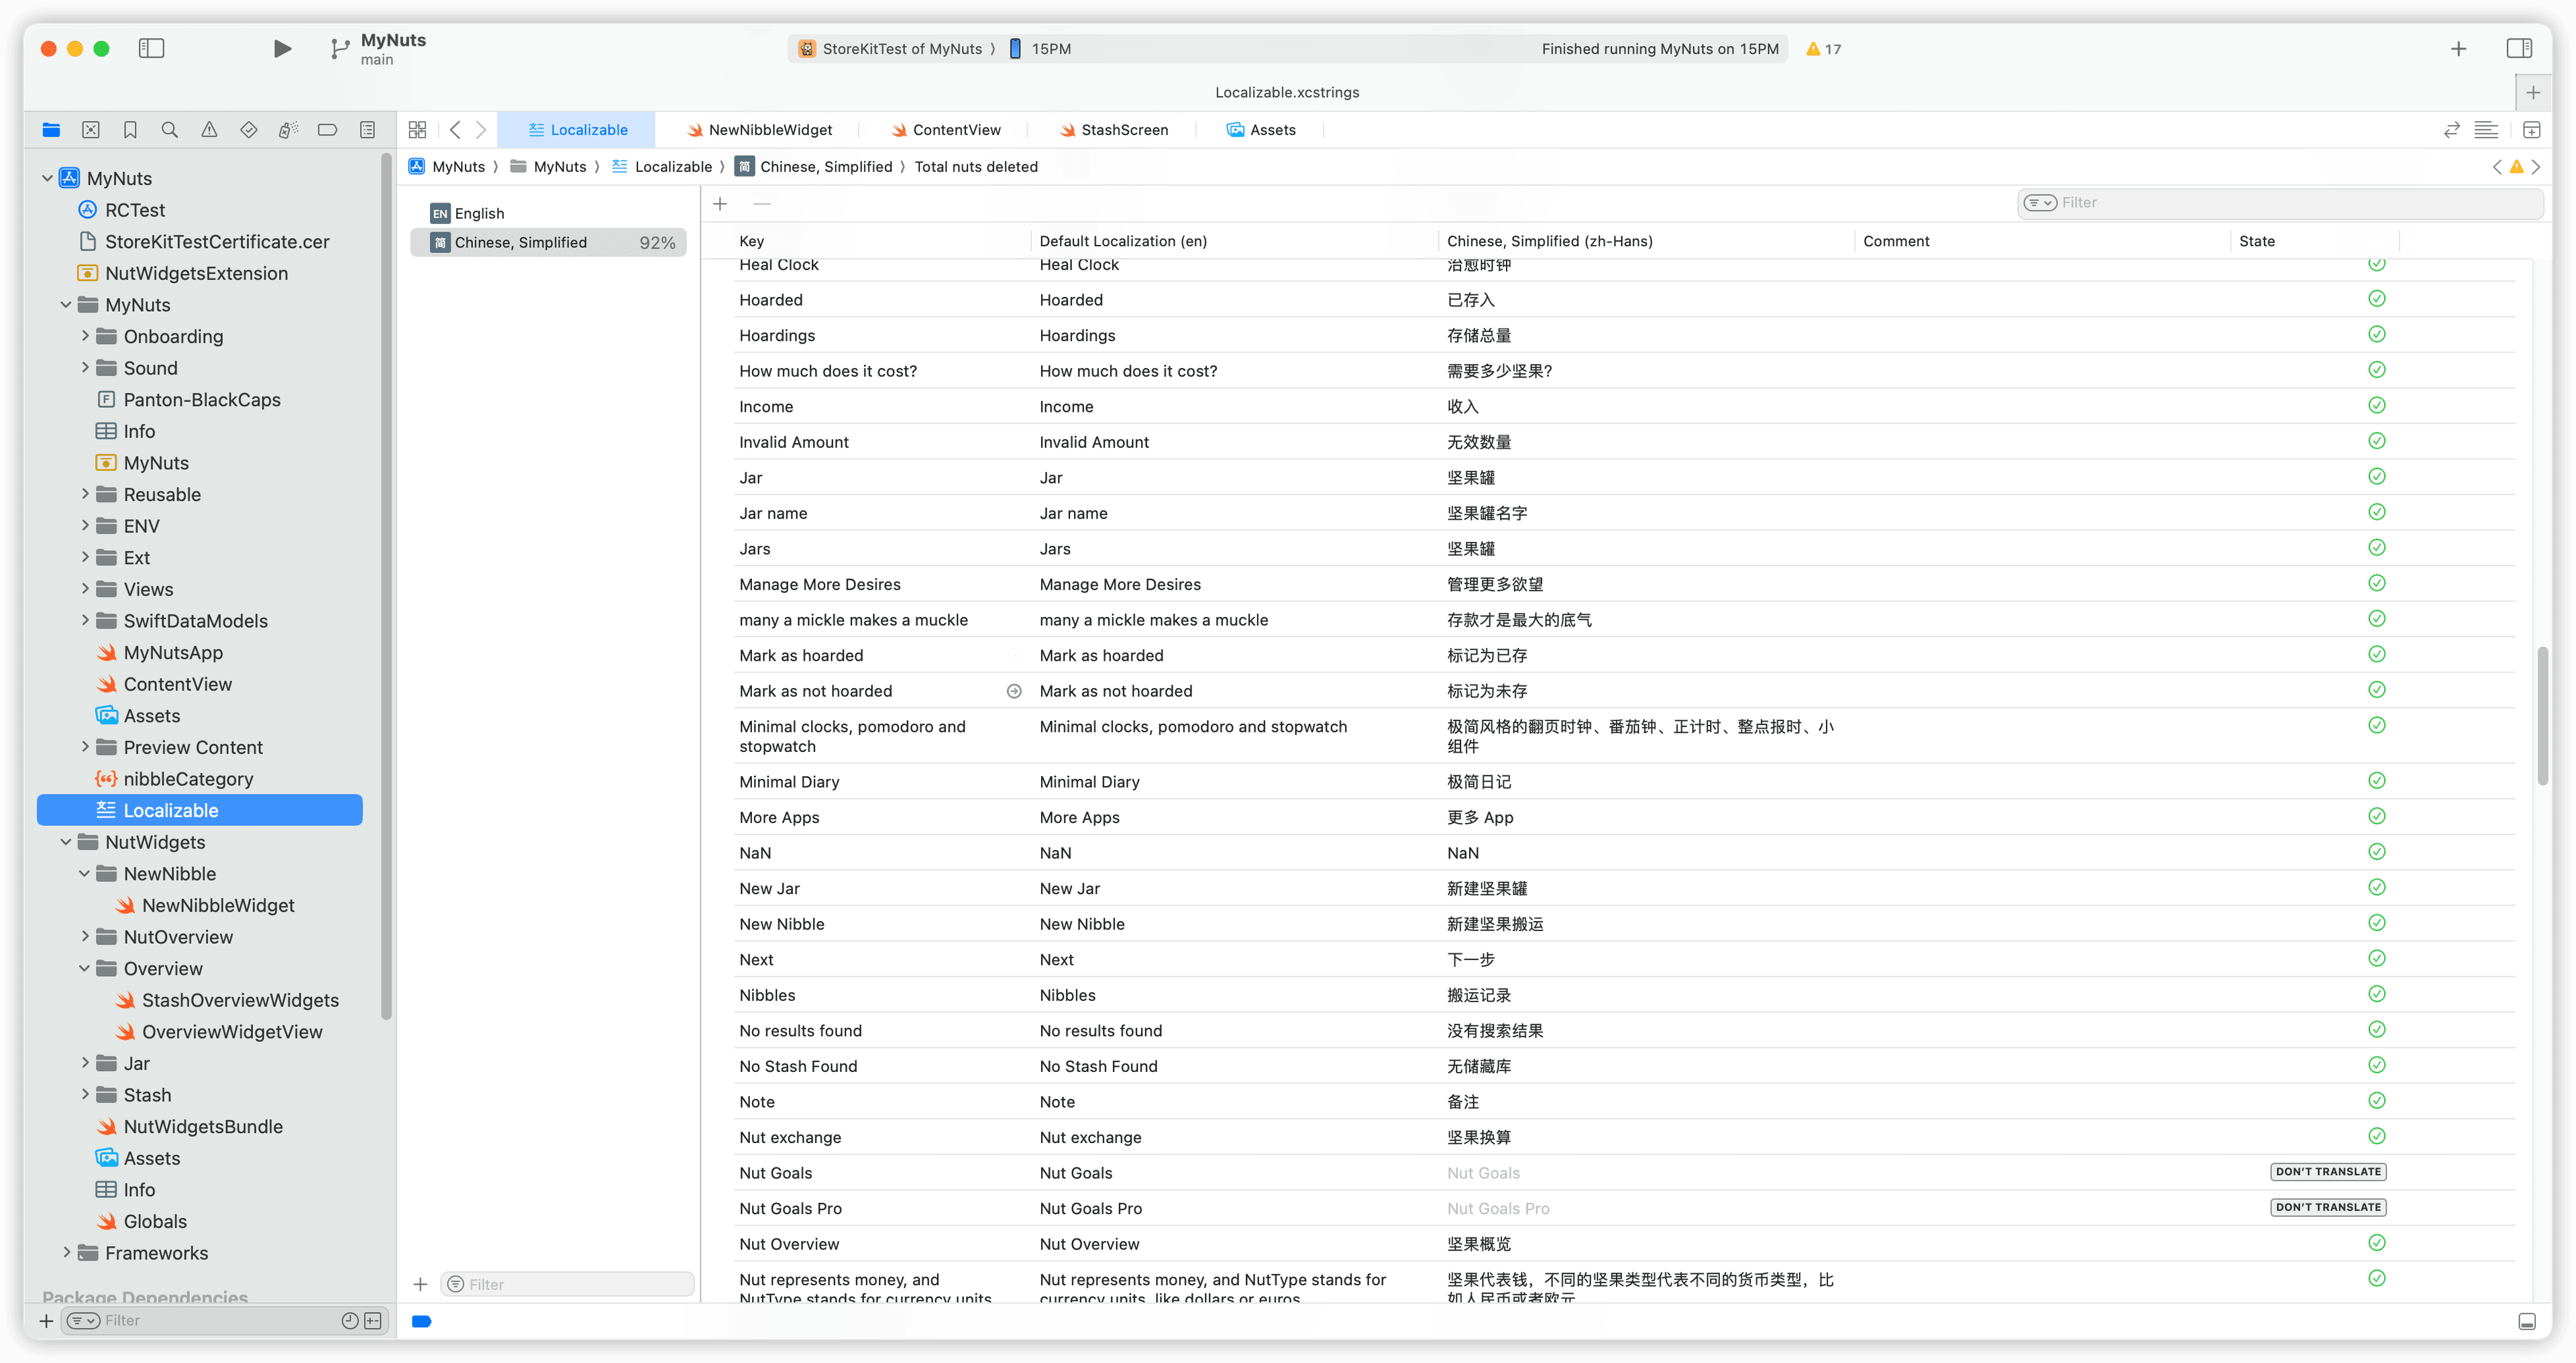This screenshot has height=1363, width=2576.
Task: Open the editor options icon above the table
Action: click(x=2486, y=130)
